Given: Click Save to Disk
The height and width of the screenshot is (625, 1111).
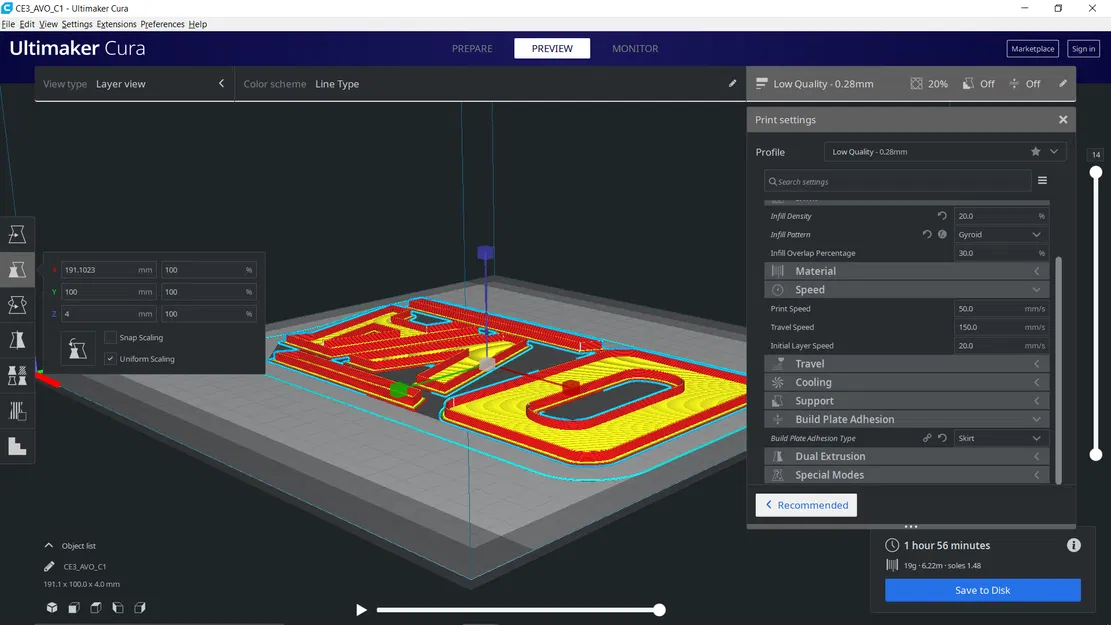Looking at the screenshot, I should point(983,590).
